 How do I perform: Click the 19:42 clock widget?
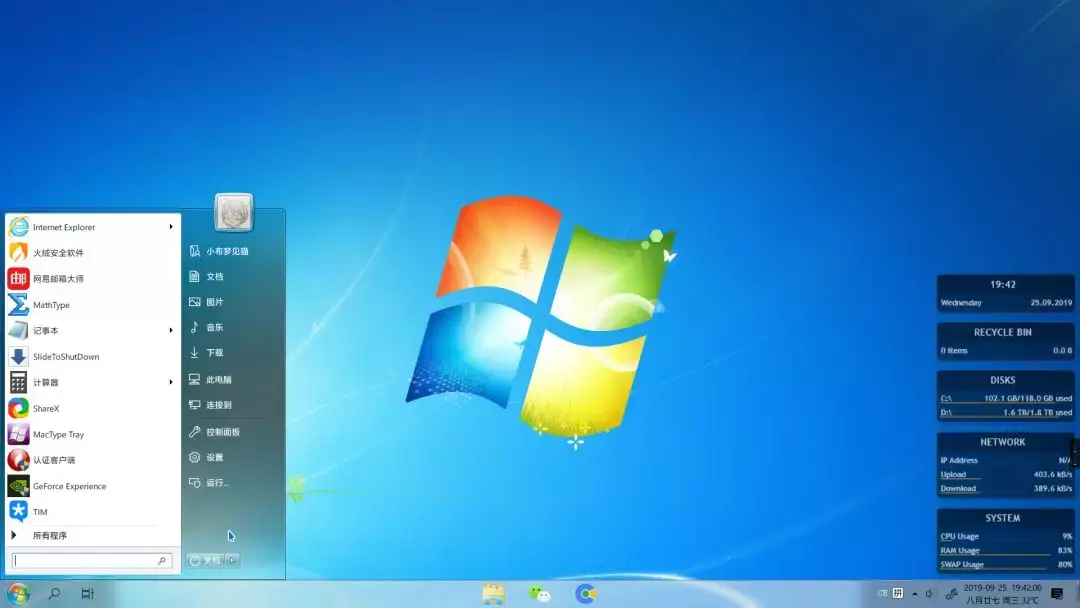[x=1005, y=293]
